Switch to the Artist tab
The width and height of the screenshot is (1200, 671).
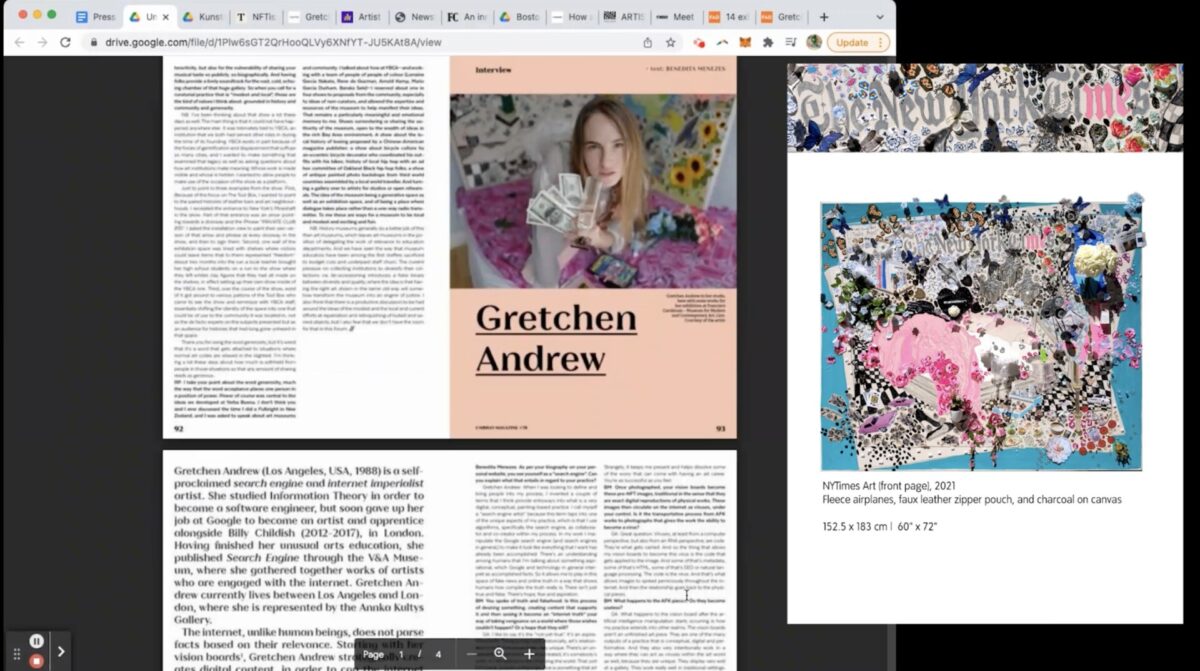[x=362, y=17]
